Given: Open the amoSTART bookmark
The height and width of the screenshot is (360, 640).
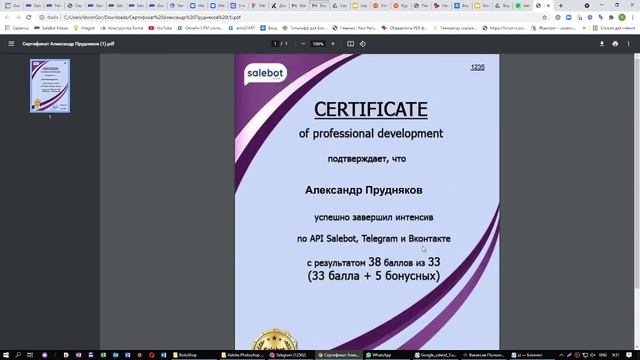Looking at the screenshot, I should [x=242, y=28].
